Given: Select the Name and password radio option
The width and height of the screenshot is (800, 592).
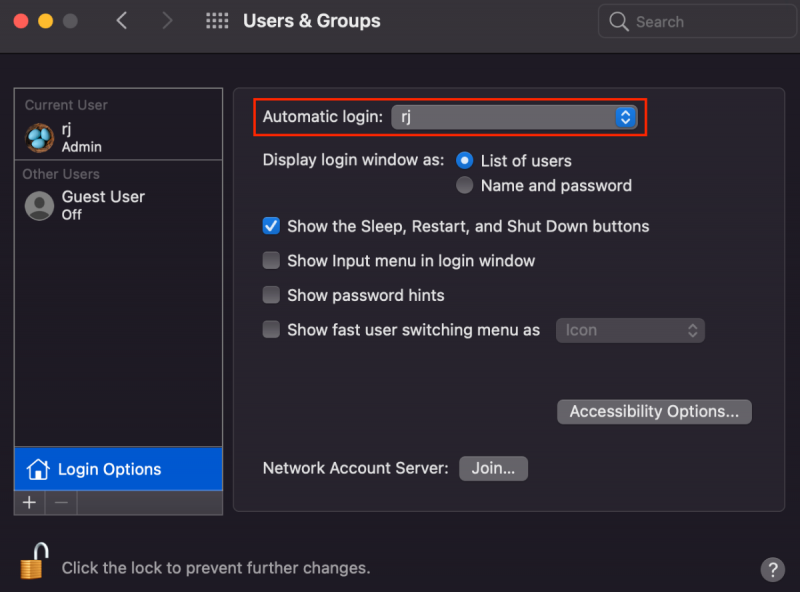Looking at the screenshot, I should pyautogui.click(x=464, y=185).
